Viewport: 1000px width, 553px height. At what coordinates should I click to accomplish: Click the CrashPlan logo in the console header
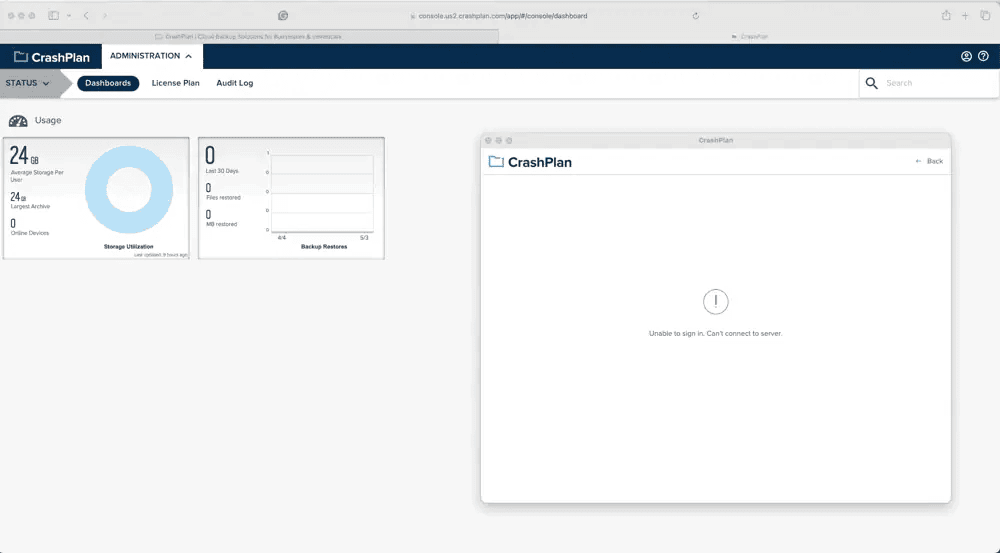click(52, 57)
